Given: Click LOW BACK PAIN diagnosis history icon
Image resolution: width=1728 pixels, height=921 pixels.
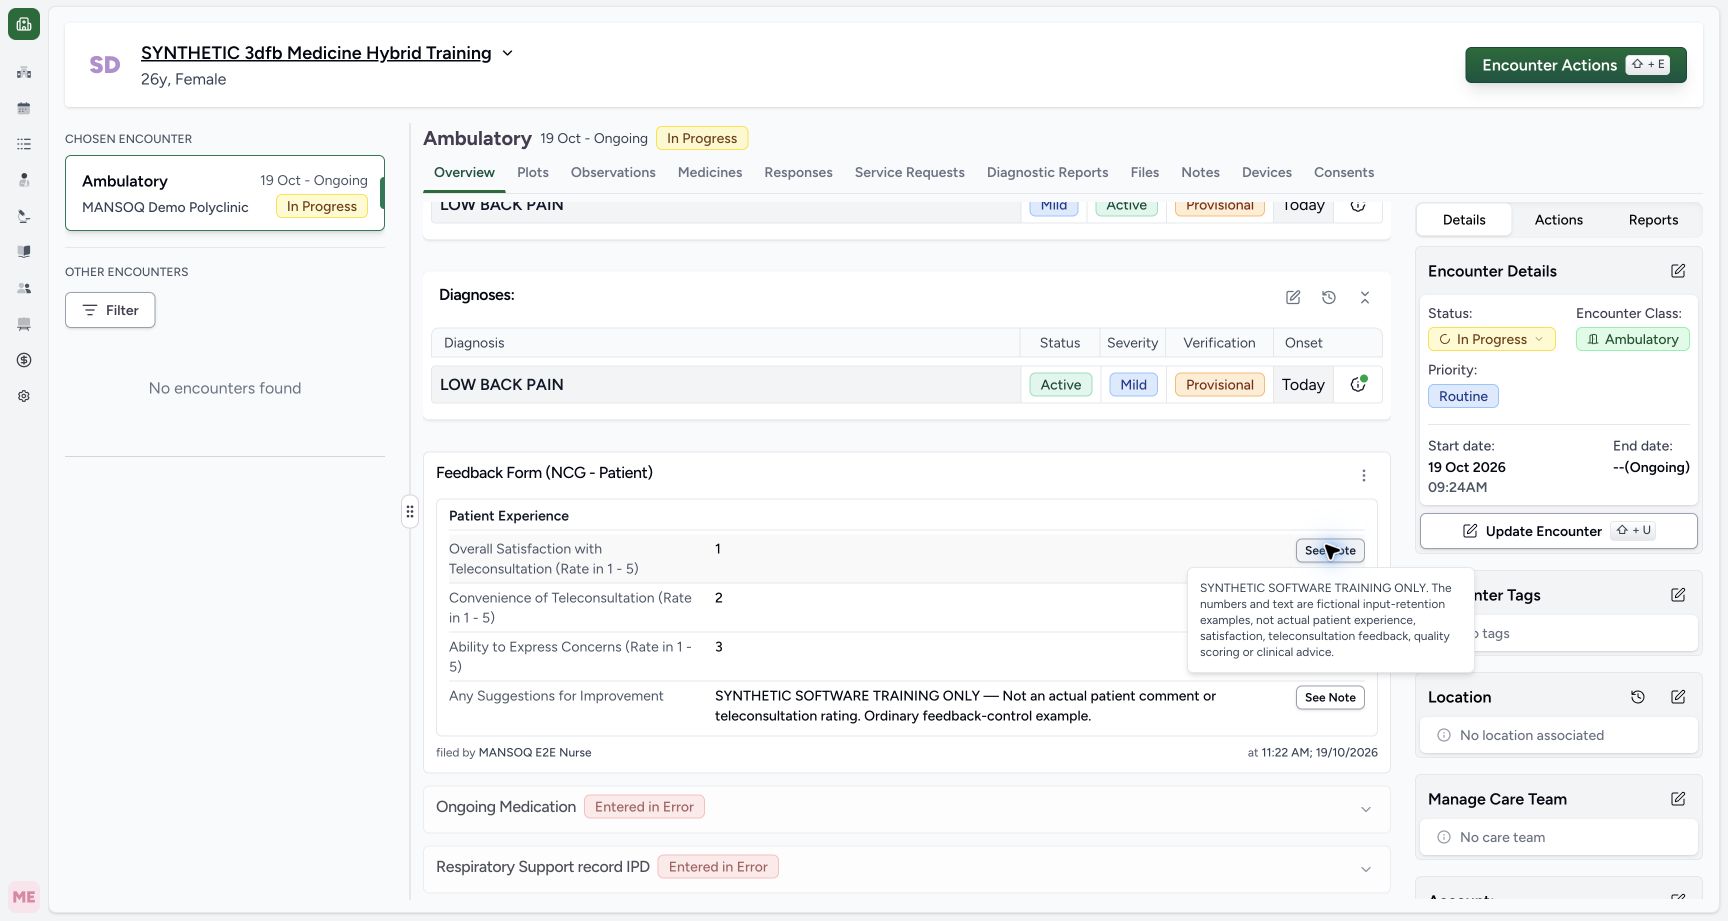Looking at the screenshot, I should (1358, 384).
